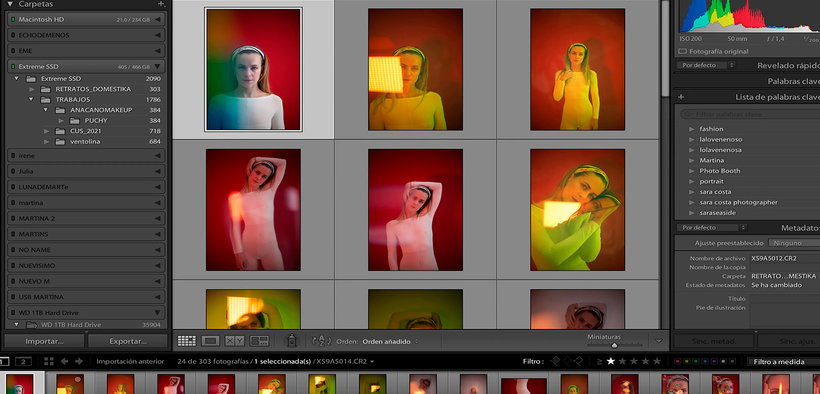Move the Miniaturas thumbnail size slider

[x=614, y=345]
